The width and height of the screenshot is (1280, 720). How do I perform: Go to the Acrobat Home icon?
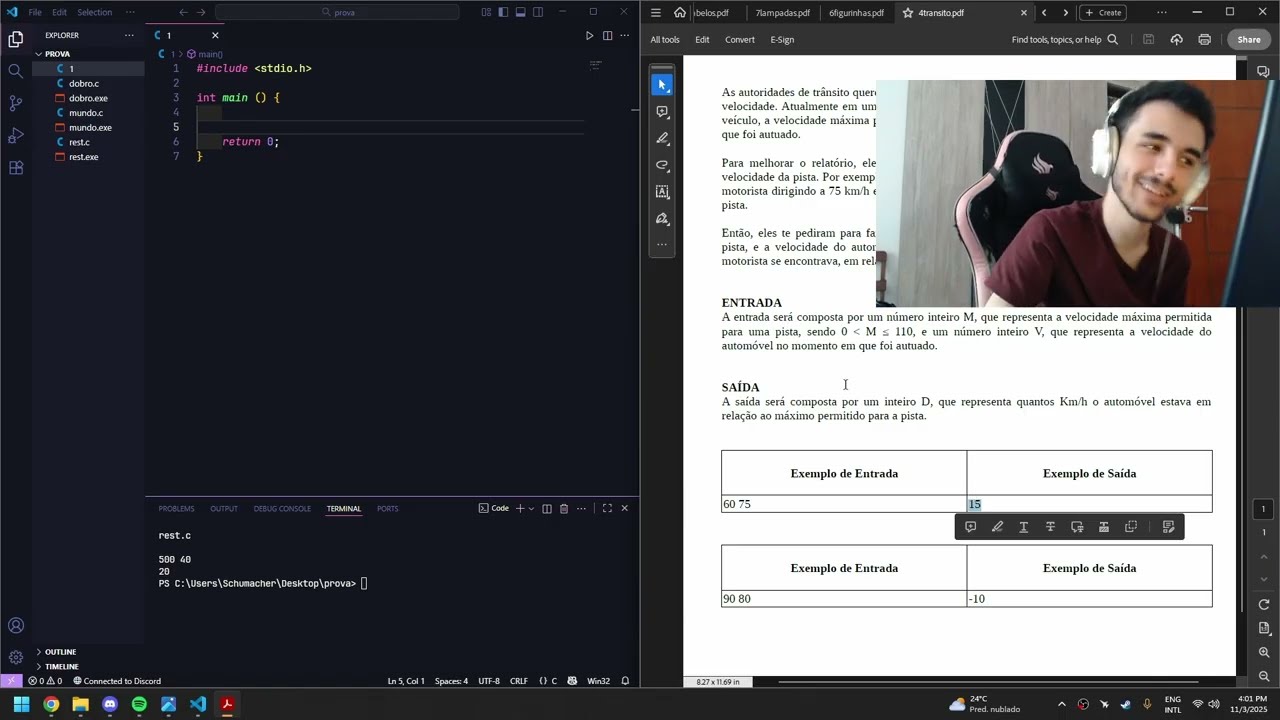[680, 13]
